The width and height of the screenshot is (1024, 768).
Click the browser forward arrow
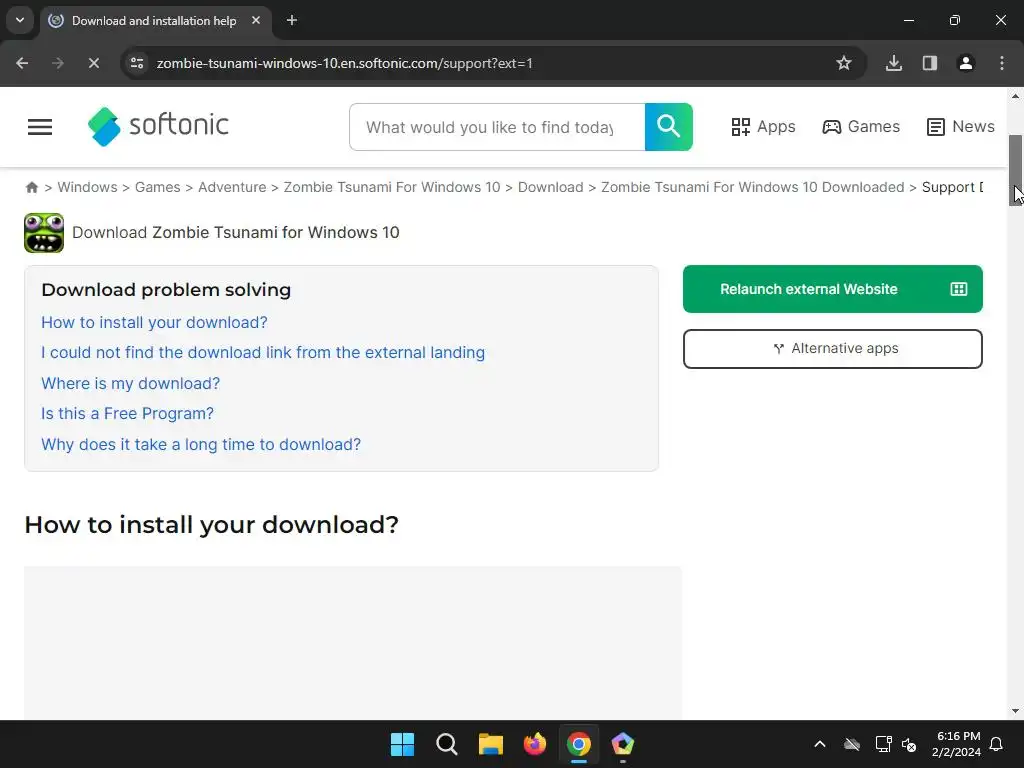(58, 63)
